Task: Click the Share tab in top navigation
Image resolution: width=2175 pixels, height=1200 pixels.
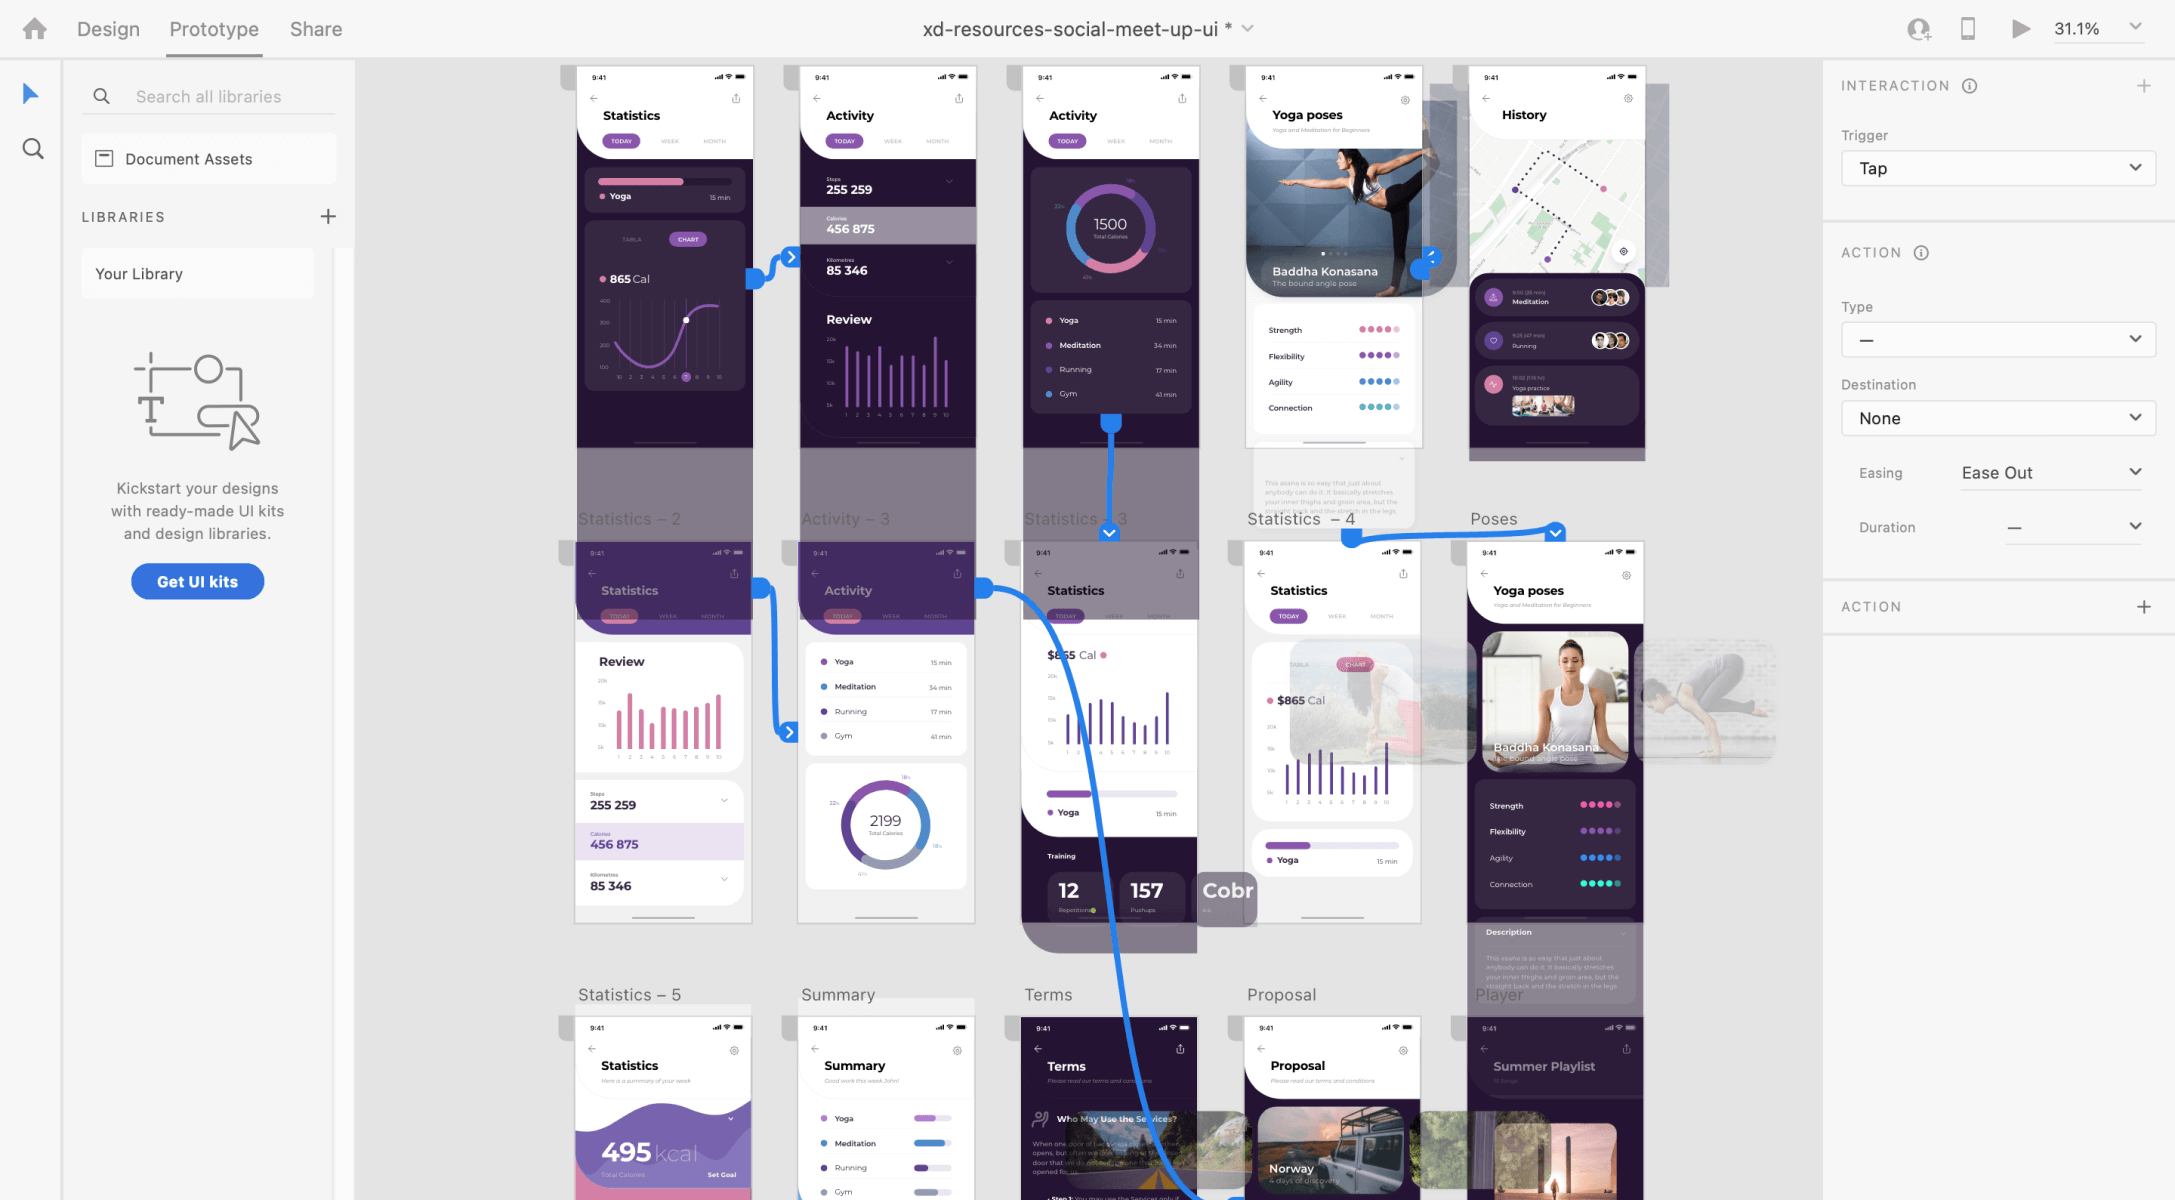Action: coord(315,30)
